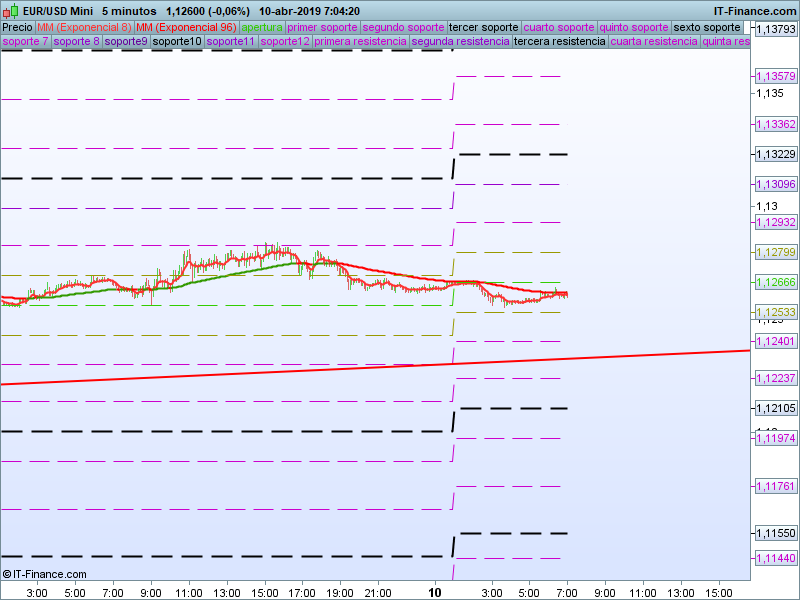Click the 1,13793 top price tag

pyautogui.click(x=775, y=30)
